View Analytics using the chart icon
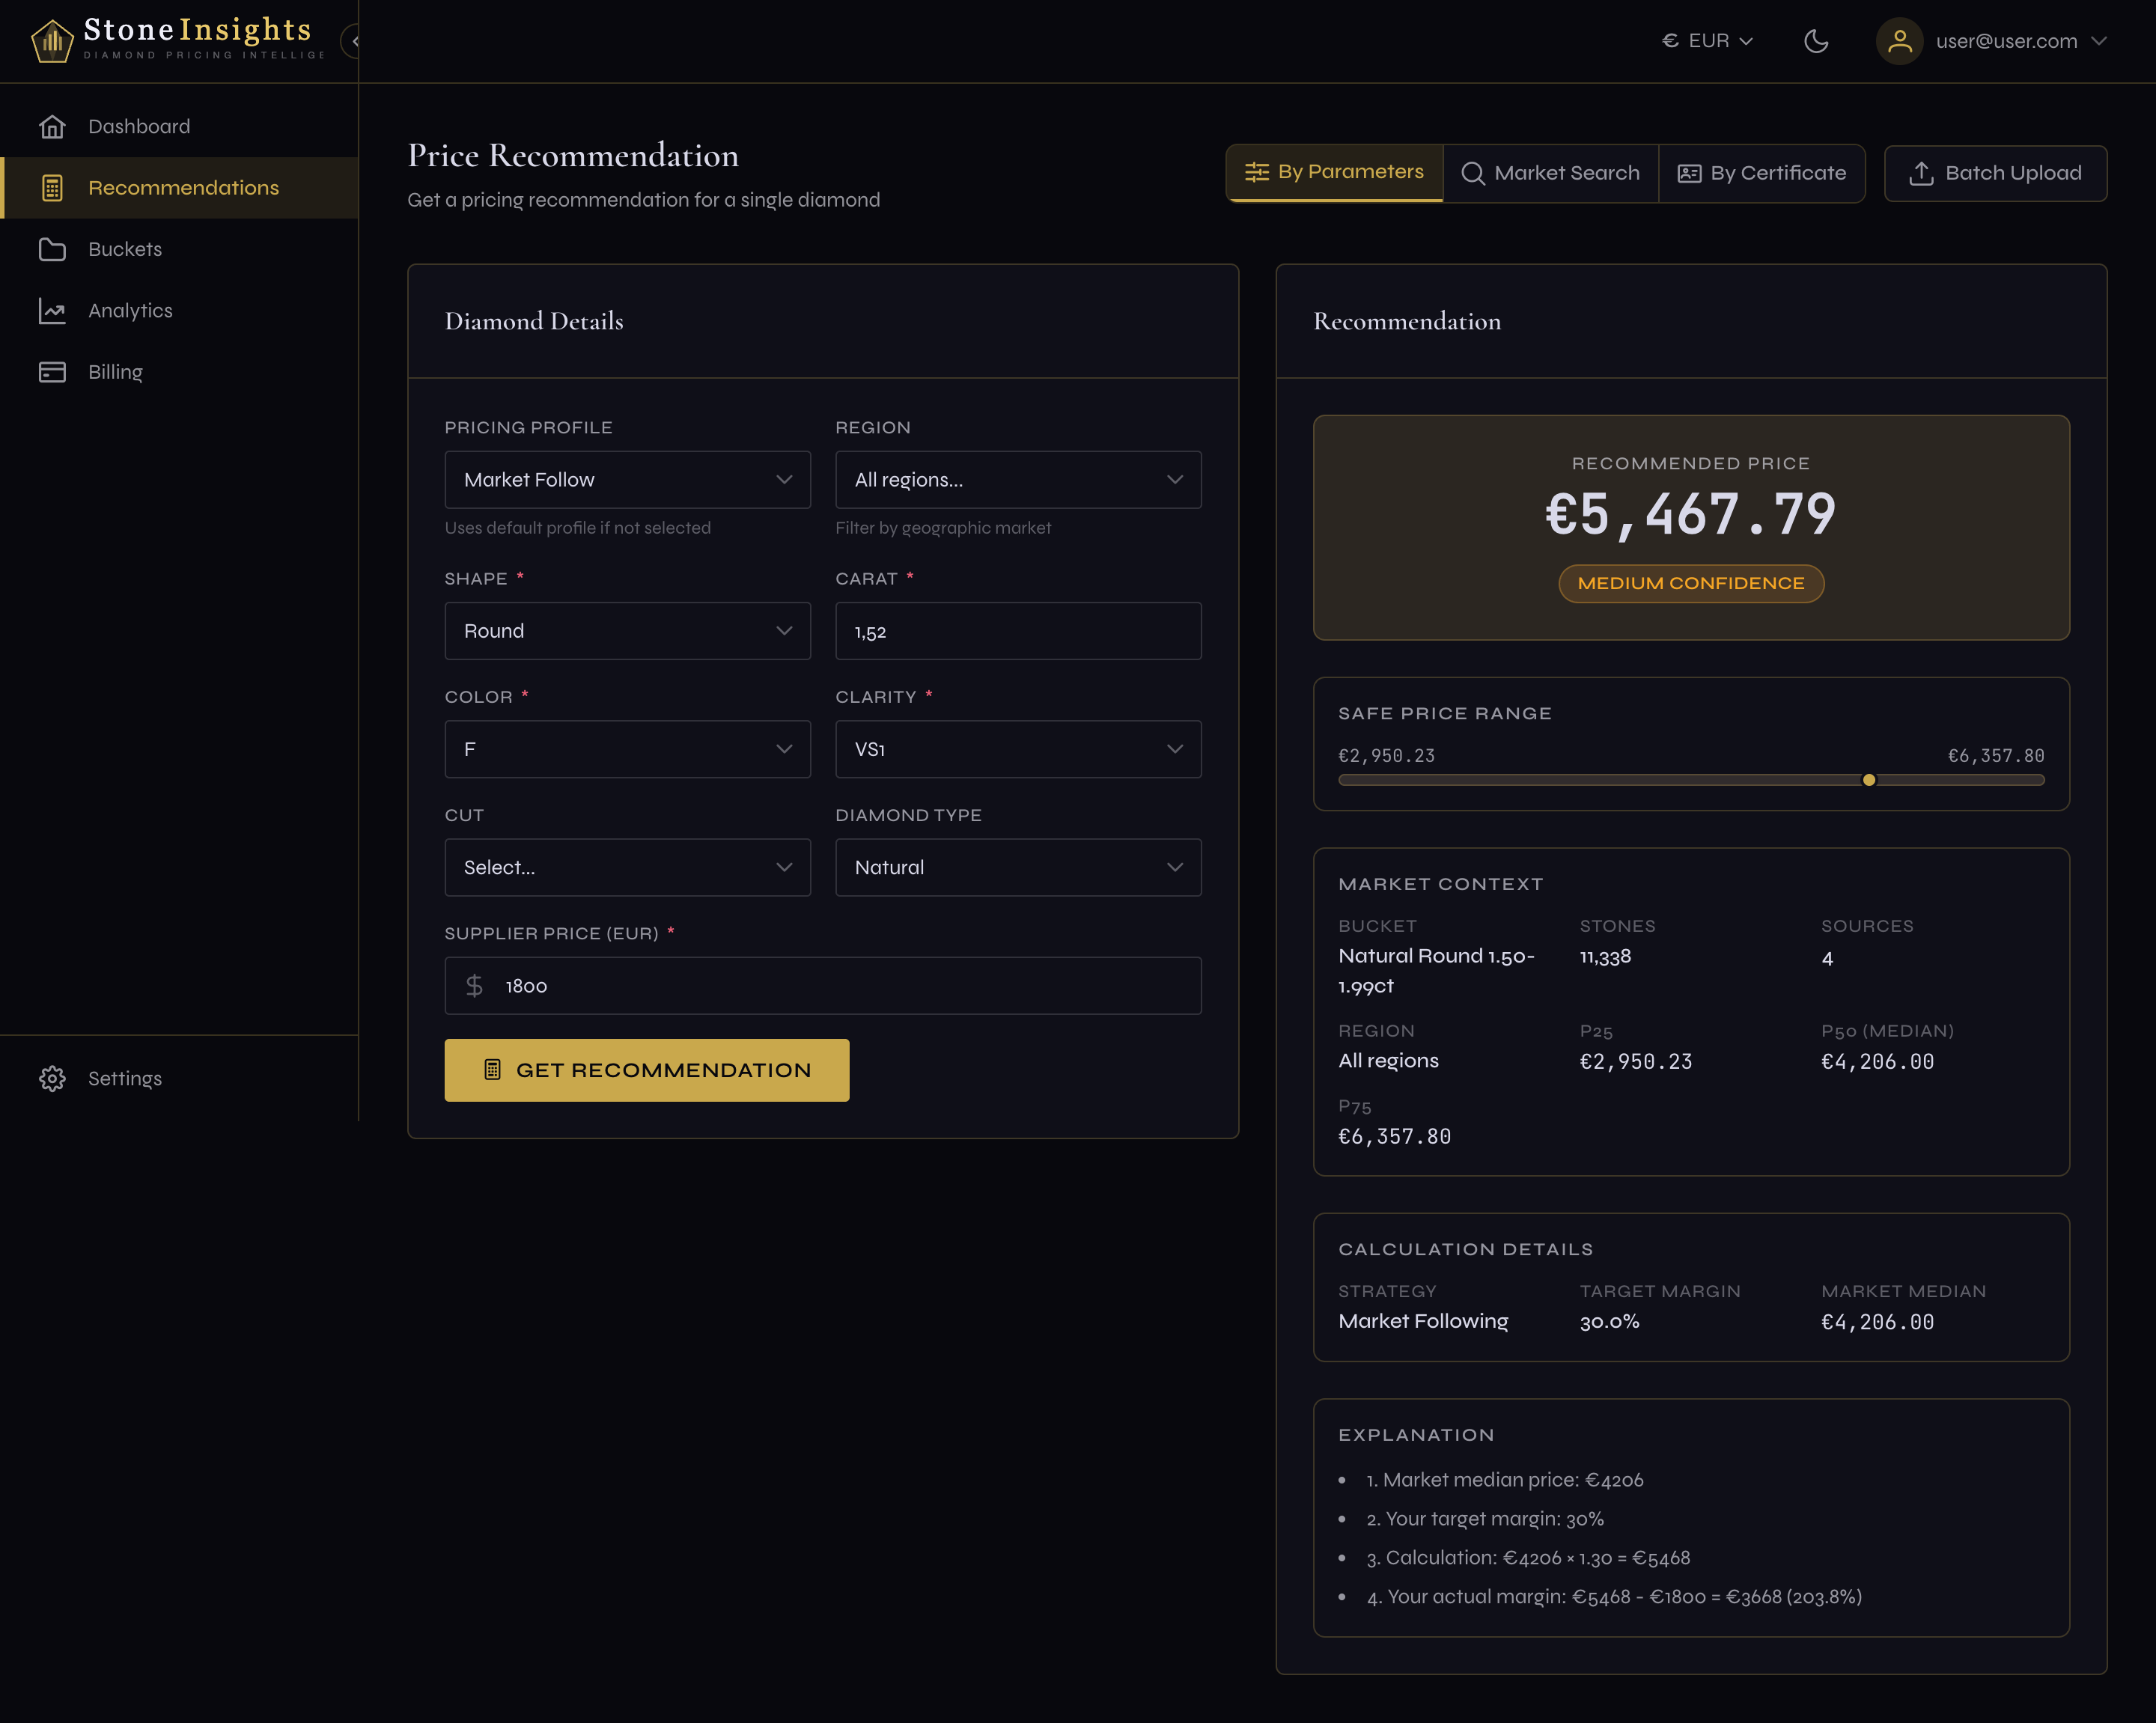Image resolution: width=2156 pixels, height=1723 pixels. click(x=52, y=310)
